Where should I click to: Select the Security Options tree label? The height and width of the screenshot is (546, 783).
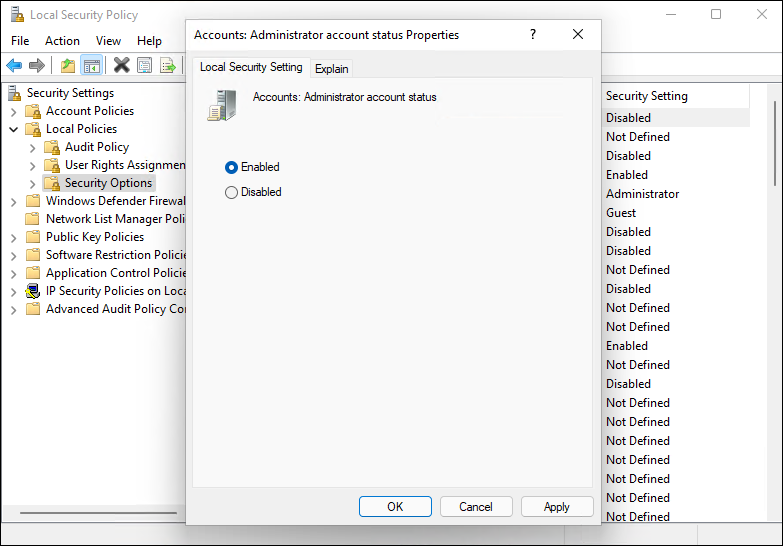coord(108,183)
